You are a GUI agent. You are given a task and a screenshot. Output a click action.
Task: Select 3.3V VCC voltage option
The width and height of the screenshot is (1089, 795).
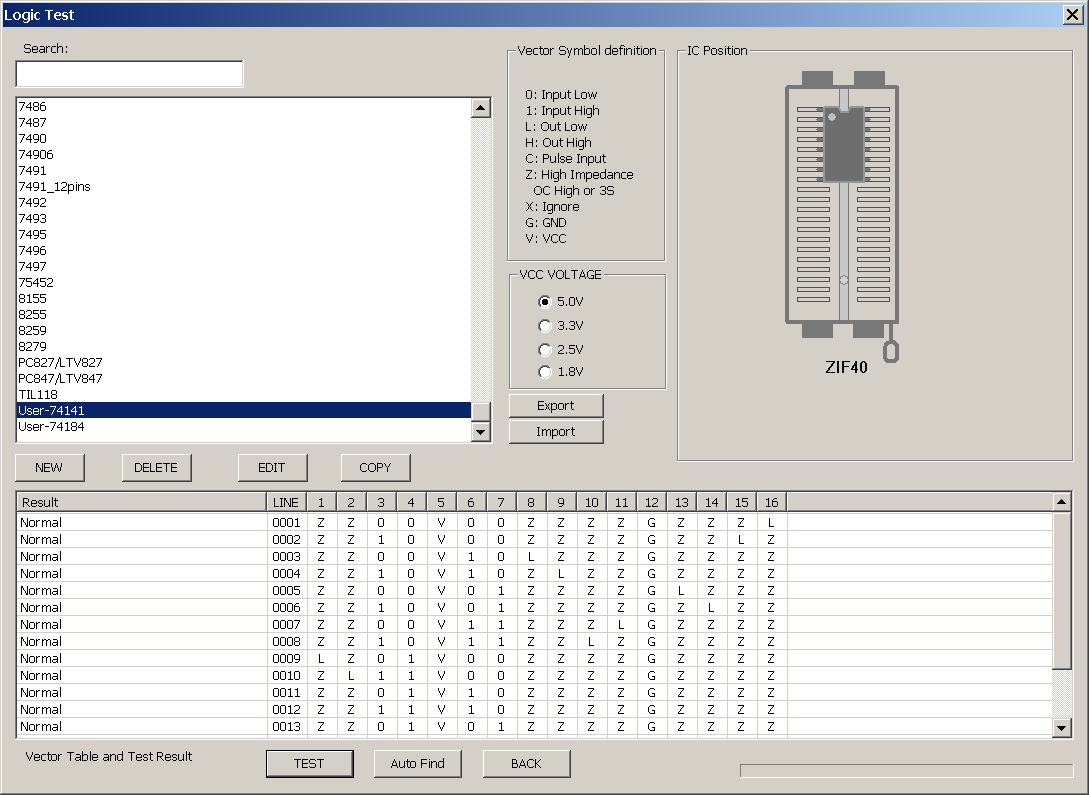(545, 326)
